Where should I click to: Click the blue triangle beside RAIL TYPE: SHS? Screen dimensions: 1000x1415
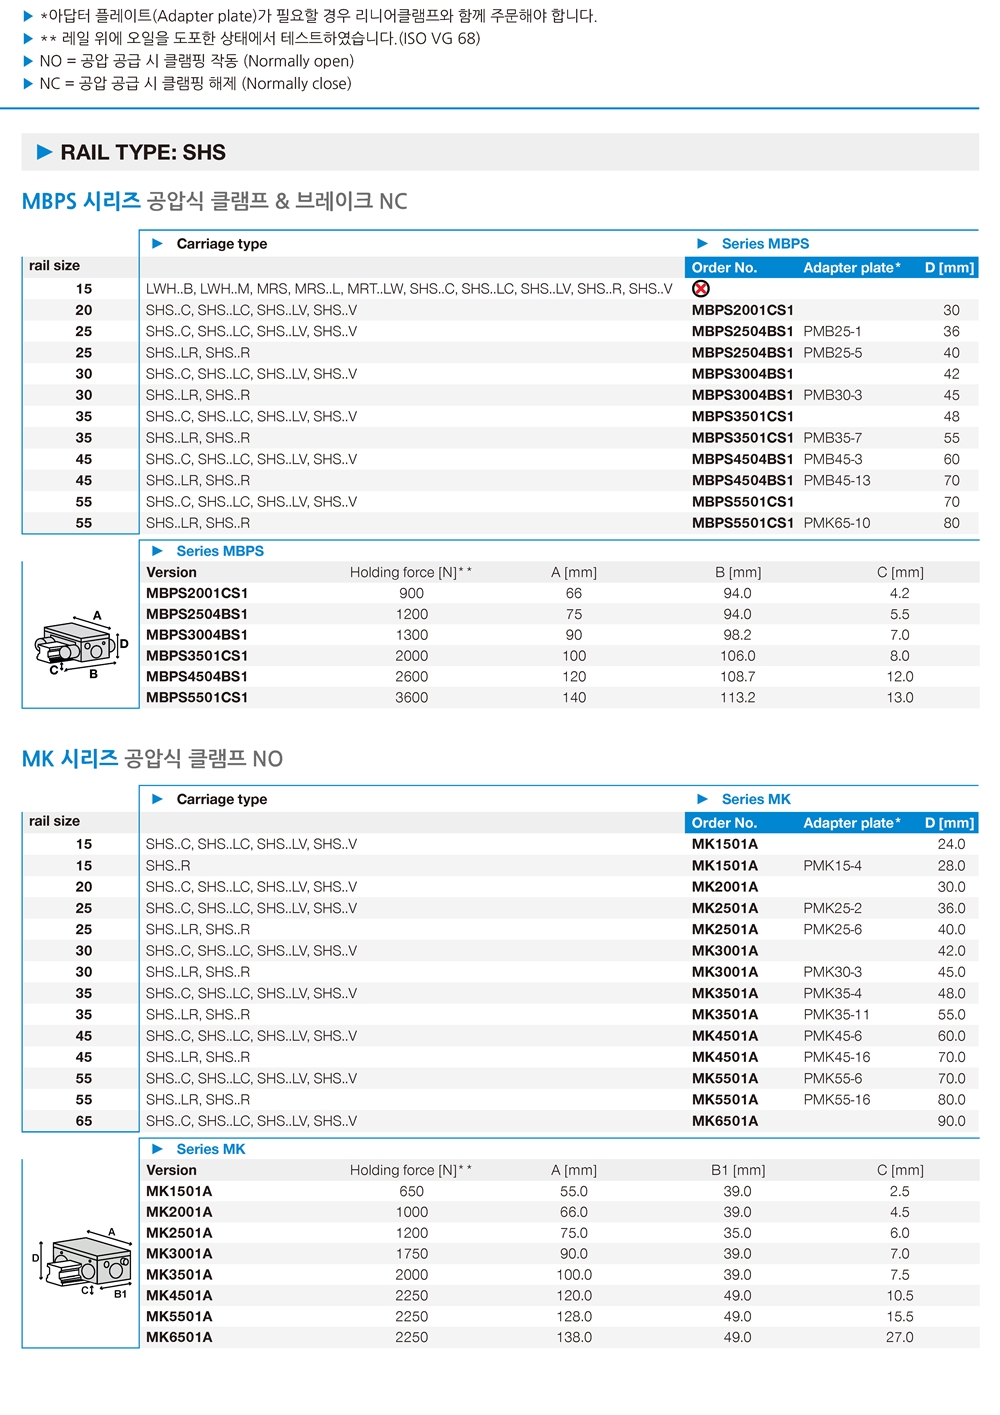pos(45,152)
